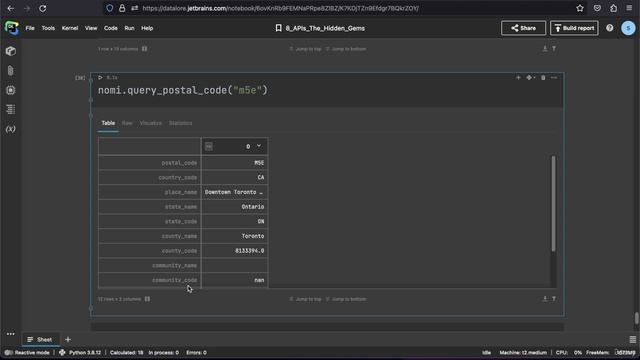The height and width of the screenshot is (360, 640).
Task: Open the Environment cube icon in sidebar
Action: 11,51
